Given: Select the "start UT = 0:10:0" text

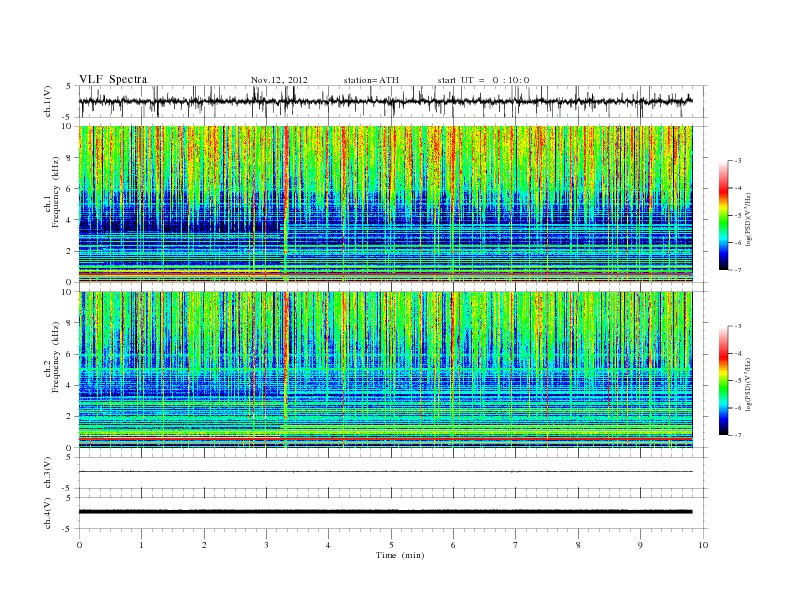Looking at the screenshot, I should click(x=483, y=80).
